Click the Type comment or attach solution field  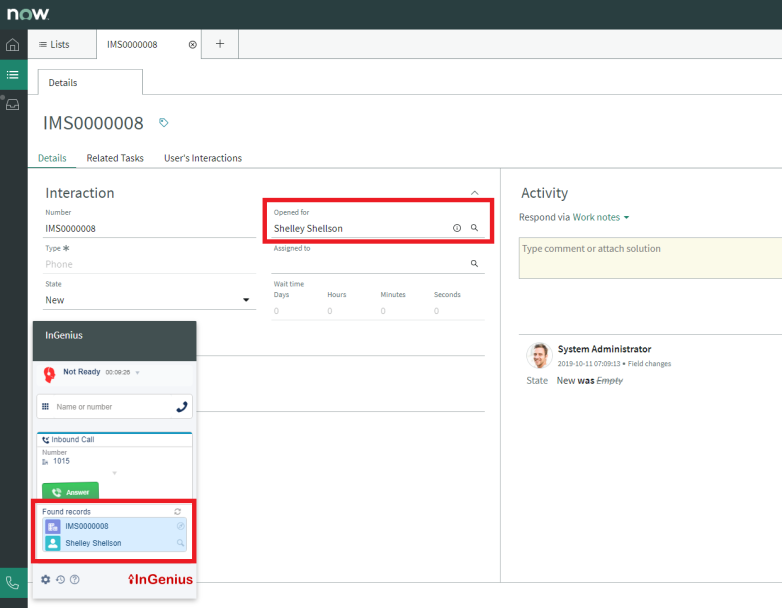pos(650,257)
